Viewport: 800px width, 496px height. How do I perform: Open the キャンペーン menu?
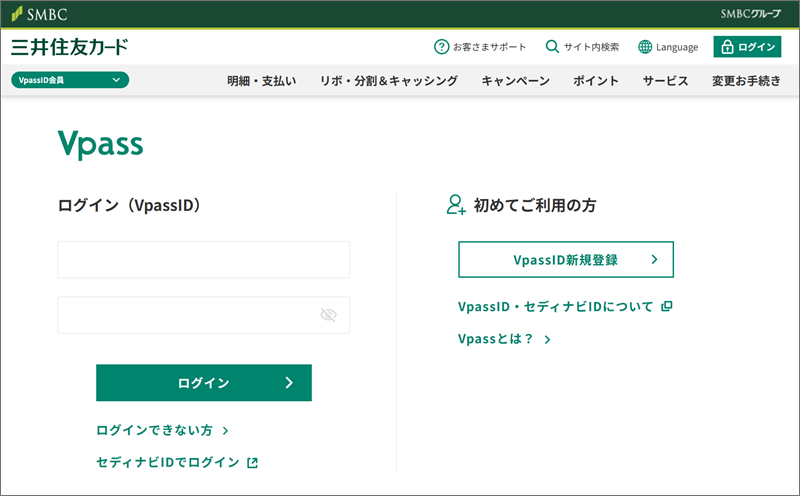515,81
